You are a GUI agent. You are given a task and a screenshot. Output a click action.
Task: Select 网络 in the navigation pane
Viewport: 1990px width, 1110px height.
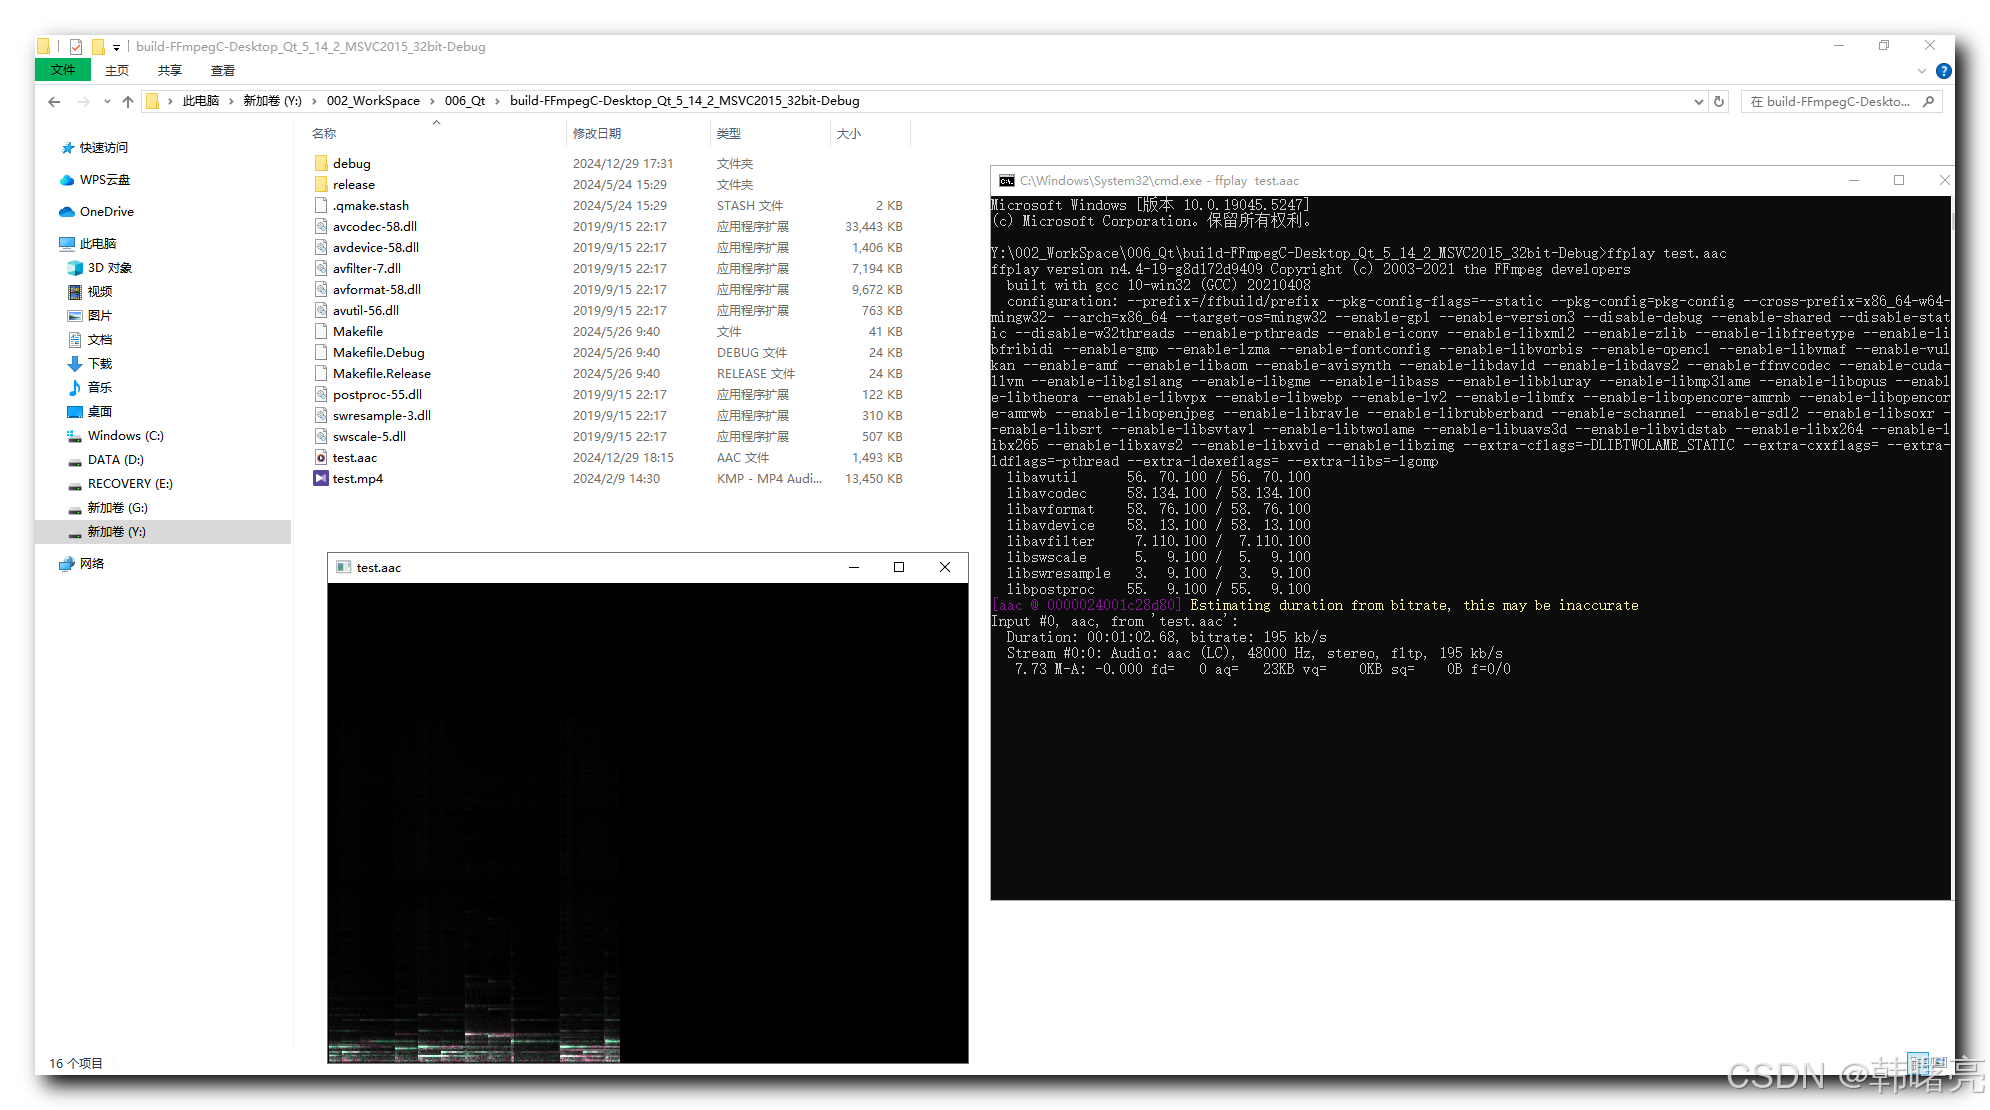(93, 563)
